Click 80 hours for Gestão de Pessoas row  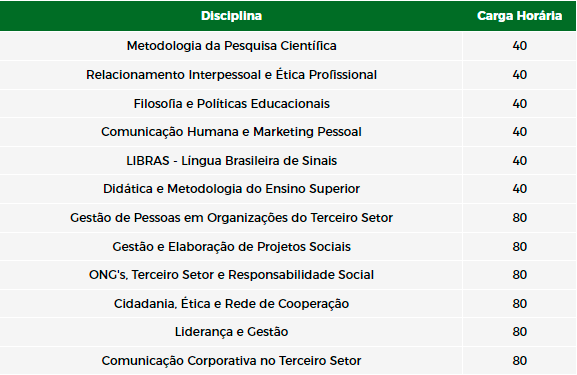click(520, 218)
